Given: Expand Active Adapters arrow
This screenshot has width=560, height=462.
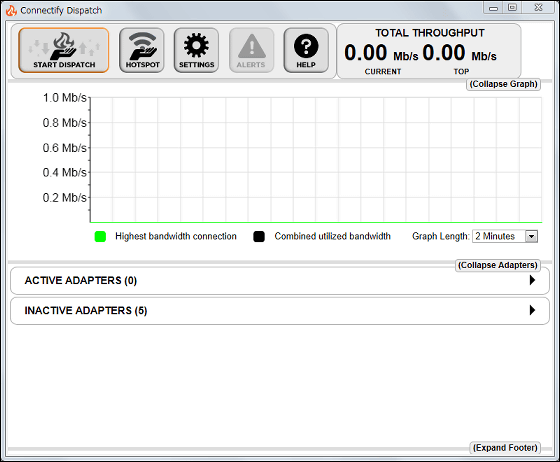Looking at the screenshot, I should [532, 280].
